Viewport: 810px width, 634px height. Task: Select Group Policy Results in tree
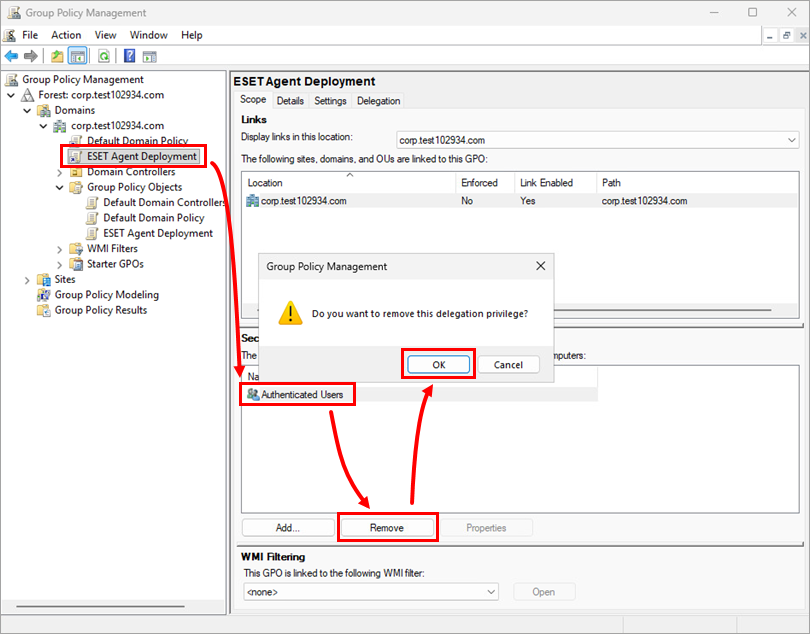[100, 310]
